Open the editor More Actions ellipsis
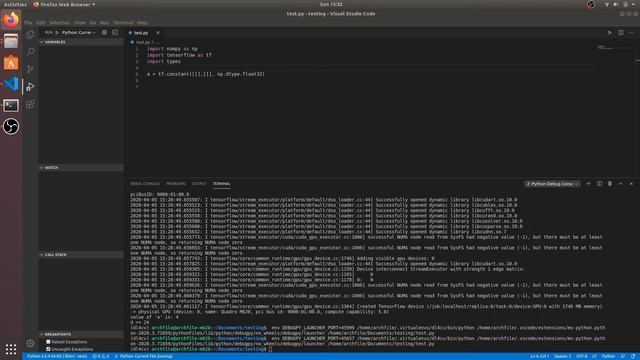Viewport: 640px width, 360px height. (631, 33)
